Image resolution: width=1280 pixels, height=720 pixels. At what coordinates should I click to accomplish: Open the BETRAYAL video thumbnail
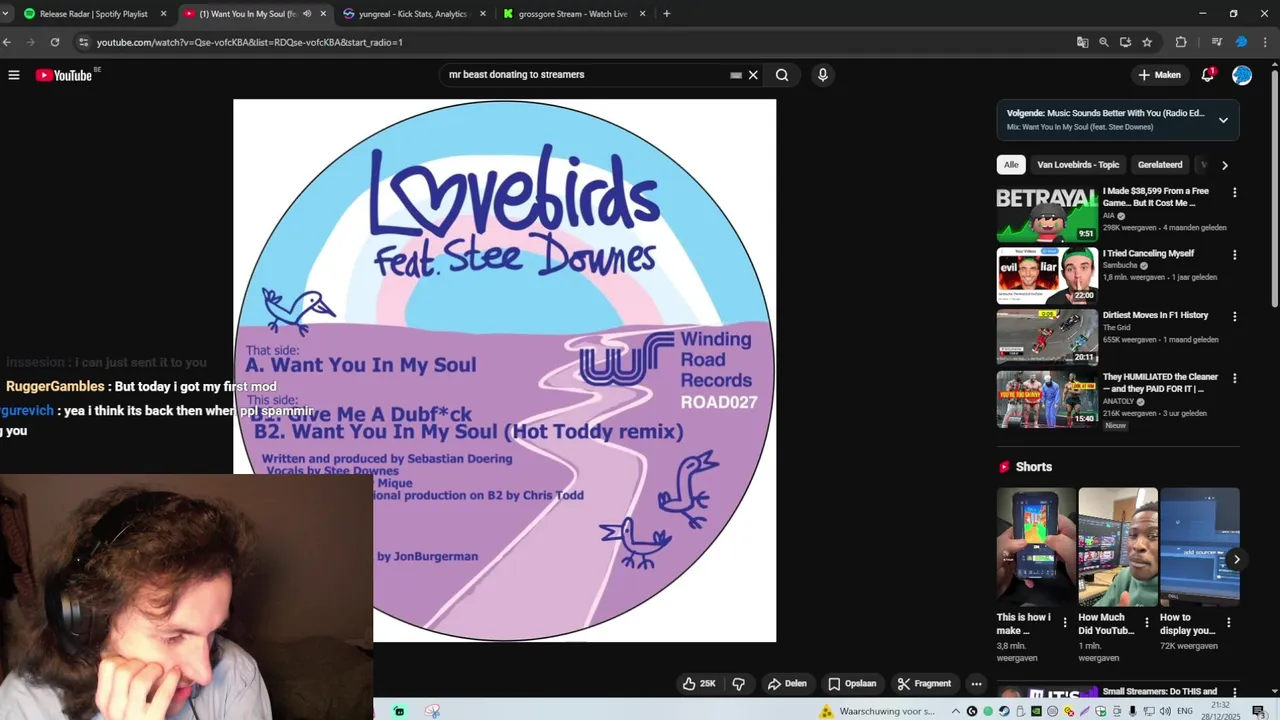coord(1047,213)
